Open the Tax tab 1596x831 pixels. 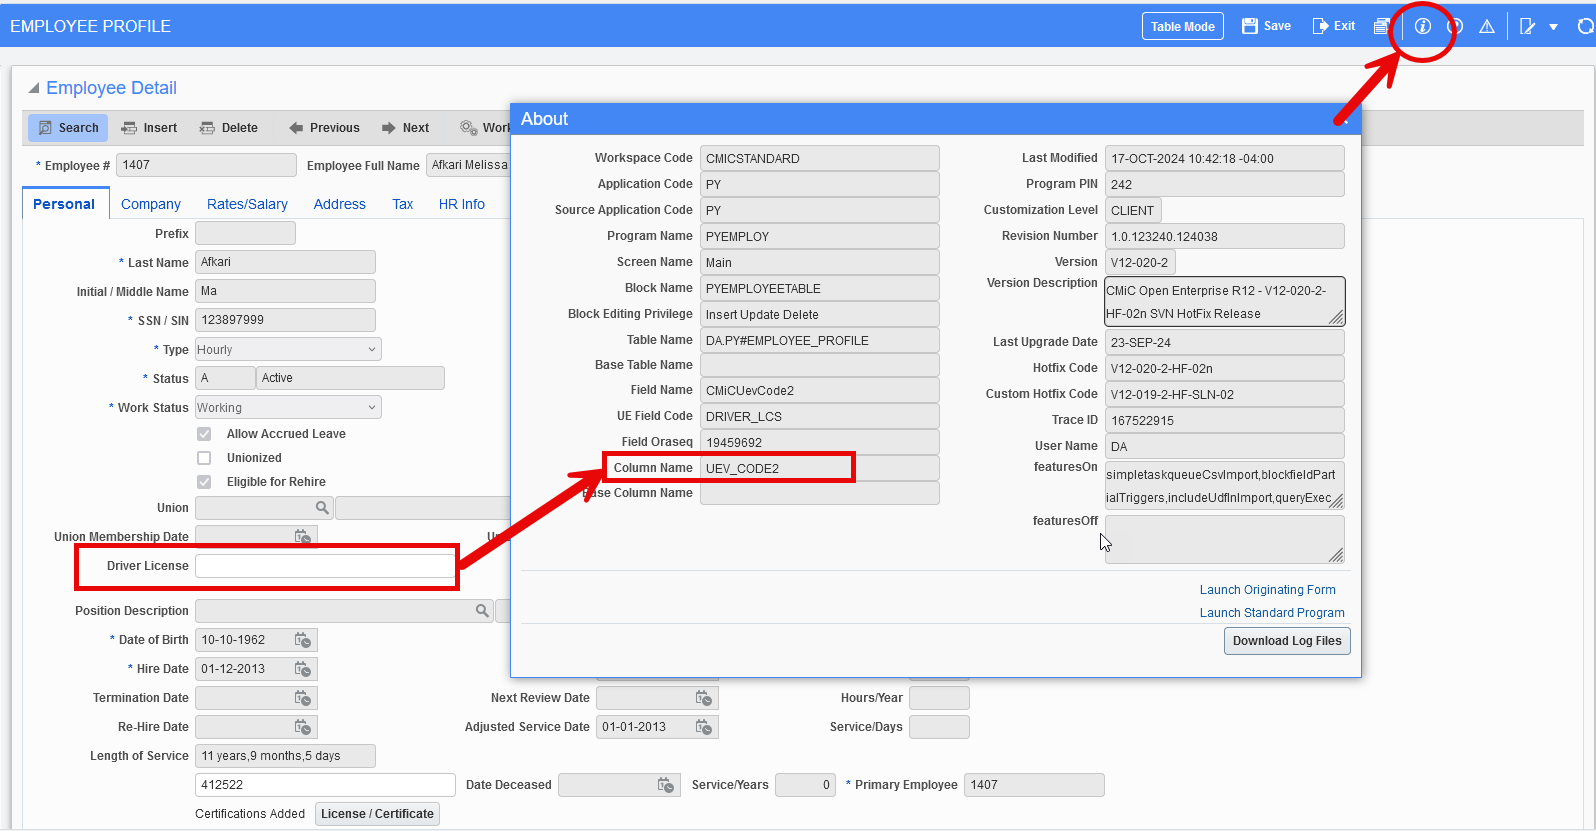coord(403,204)
